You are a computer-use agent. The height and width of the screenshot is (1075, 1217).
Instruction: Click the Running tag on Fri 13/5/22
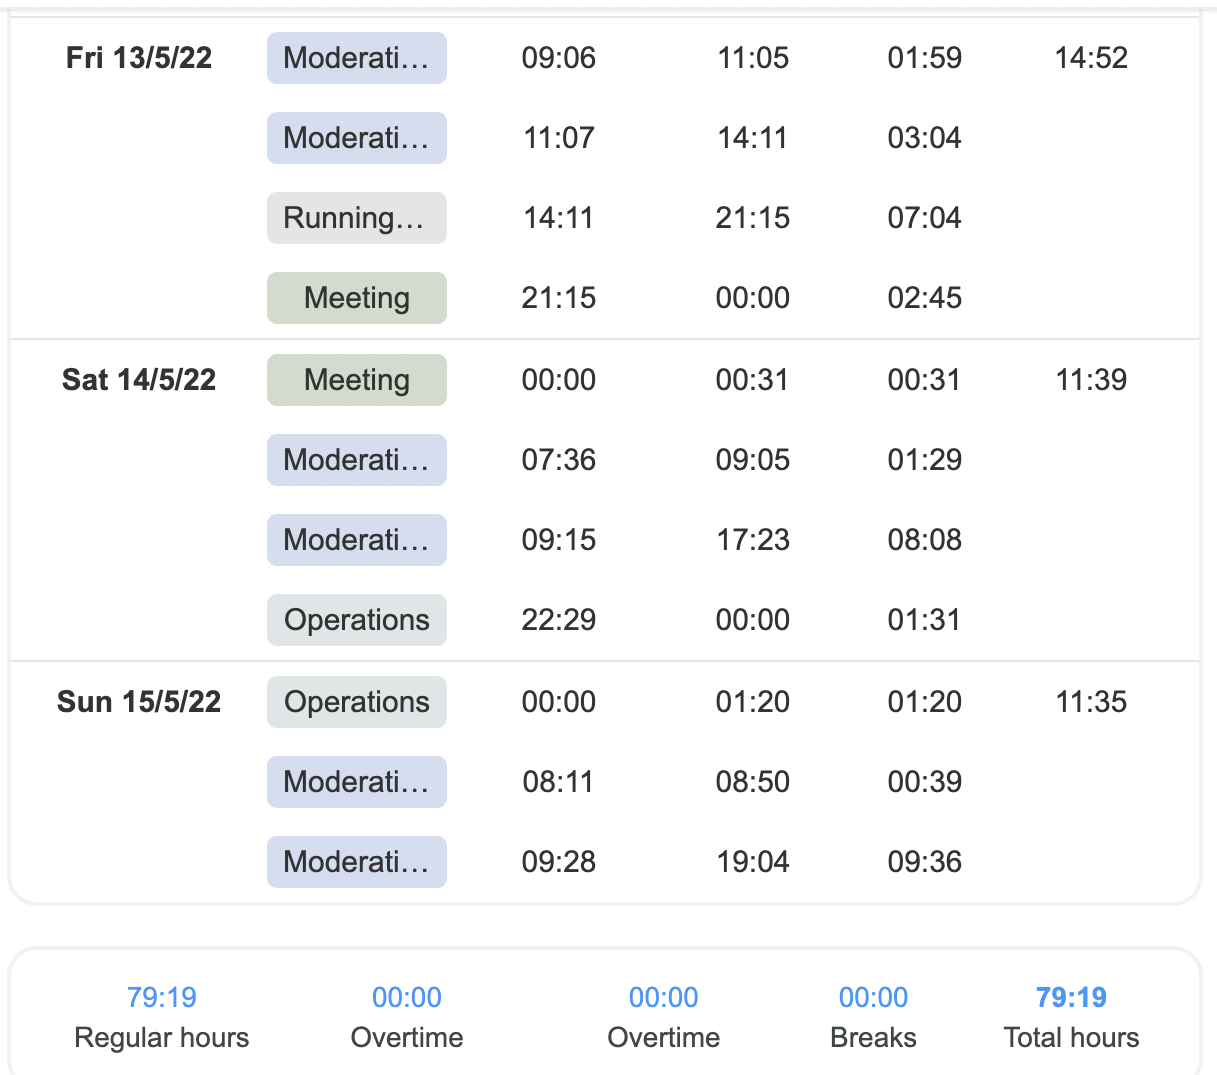tap(357, 218)
